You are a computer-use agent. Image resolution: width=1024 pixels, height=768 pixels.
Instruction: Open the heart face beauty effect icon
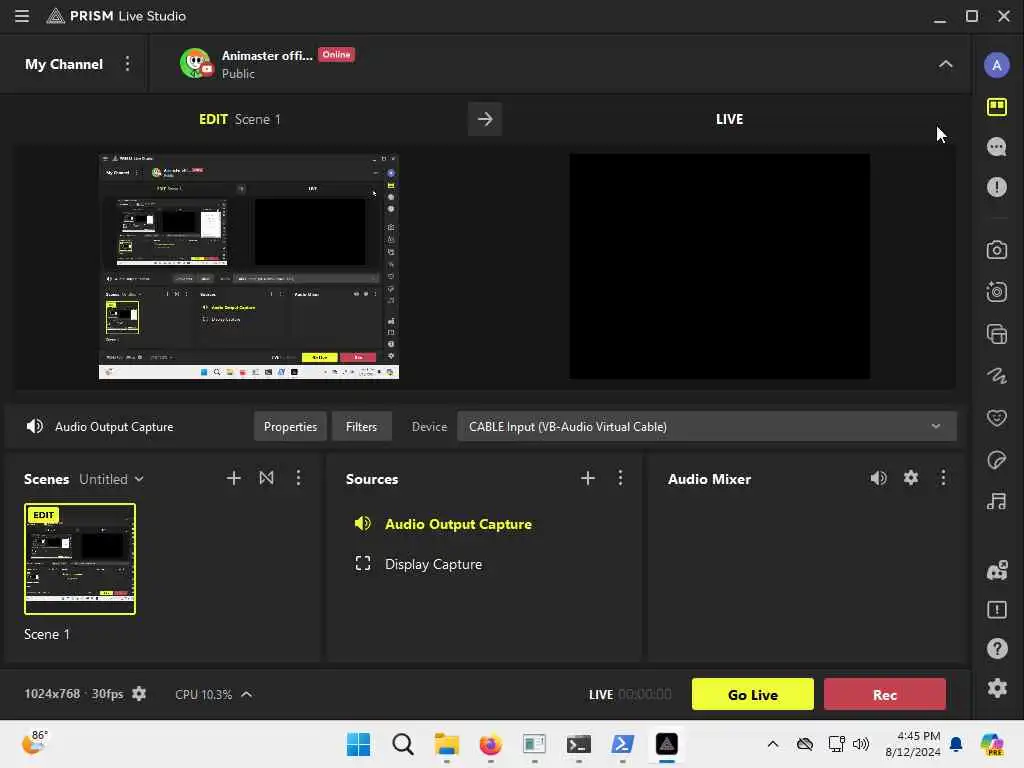pos(997,417)
